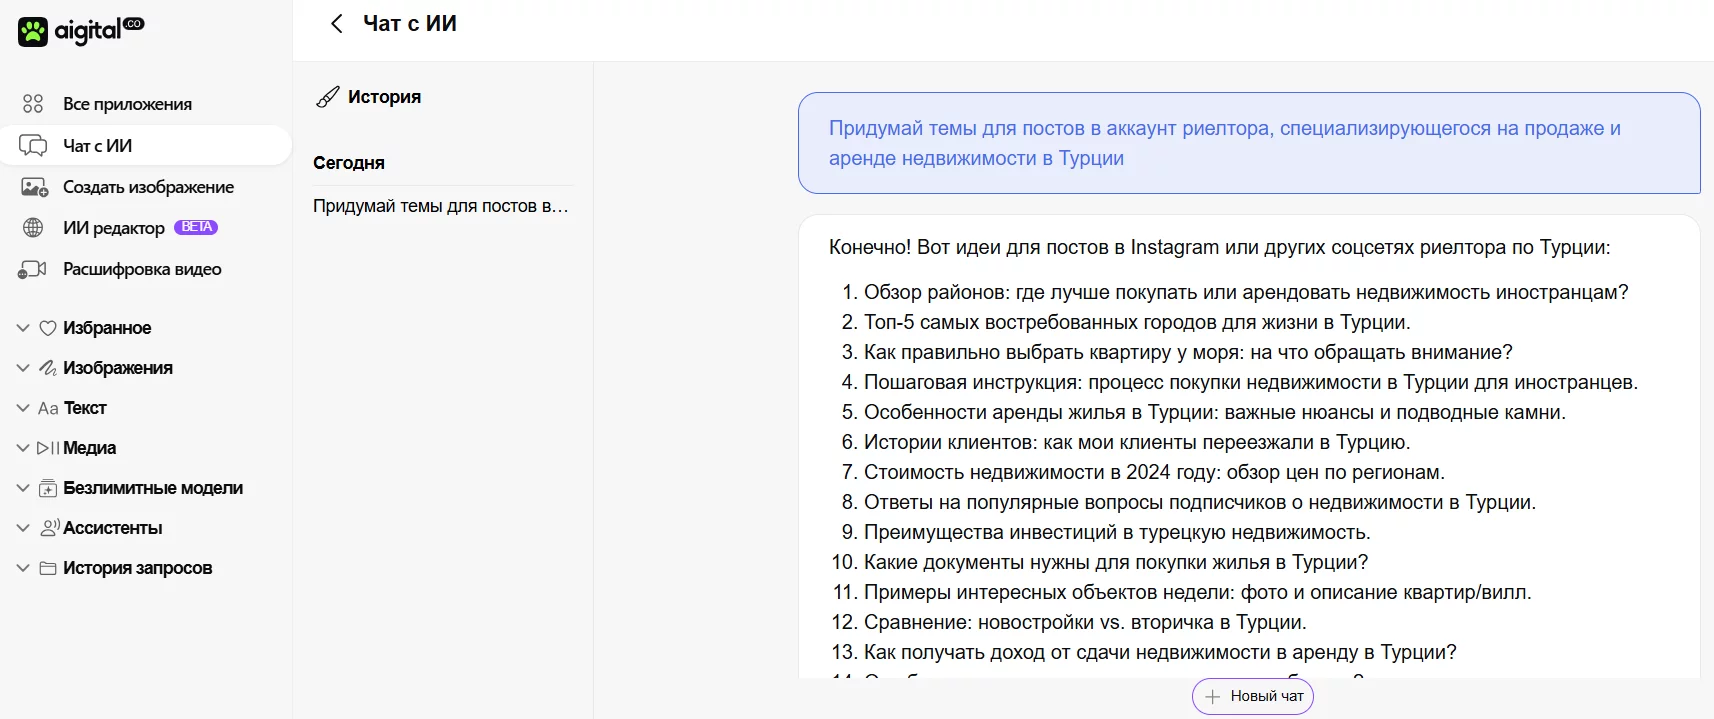Click the Избранное heart icon

(x=47, y=328)
